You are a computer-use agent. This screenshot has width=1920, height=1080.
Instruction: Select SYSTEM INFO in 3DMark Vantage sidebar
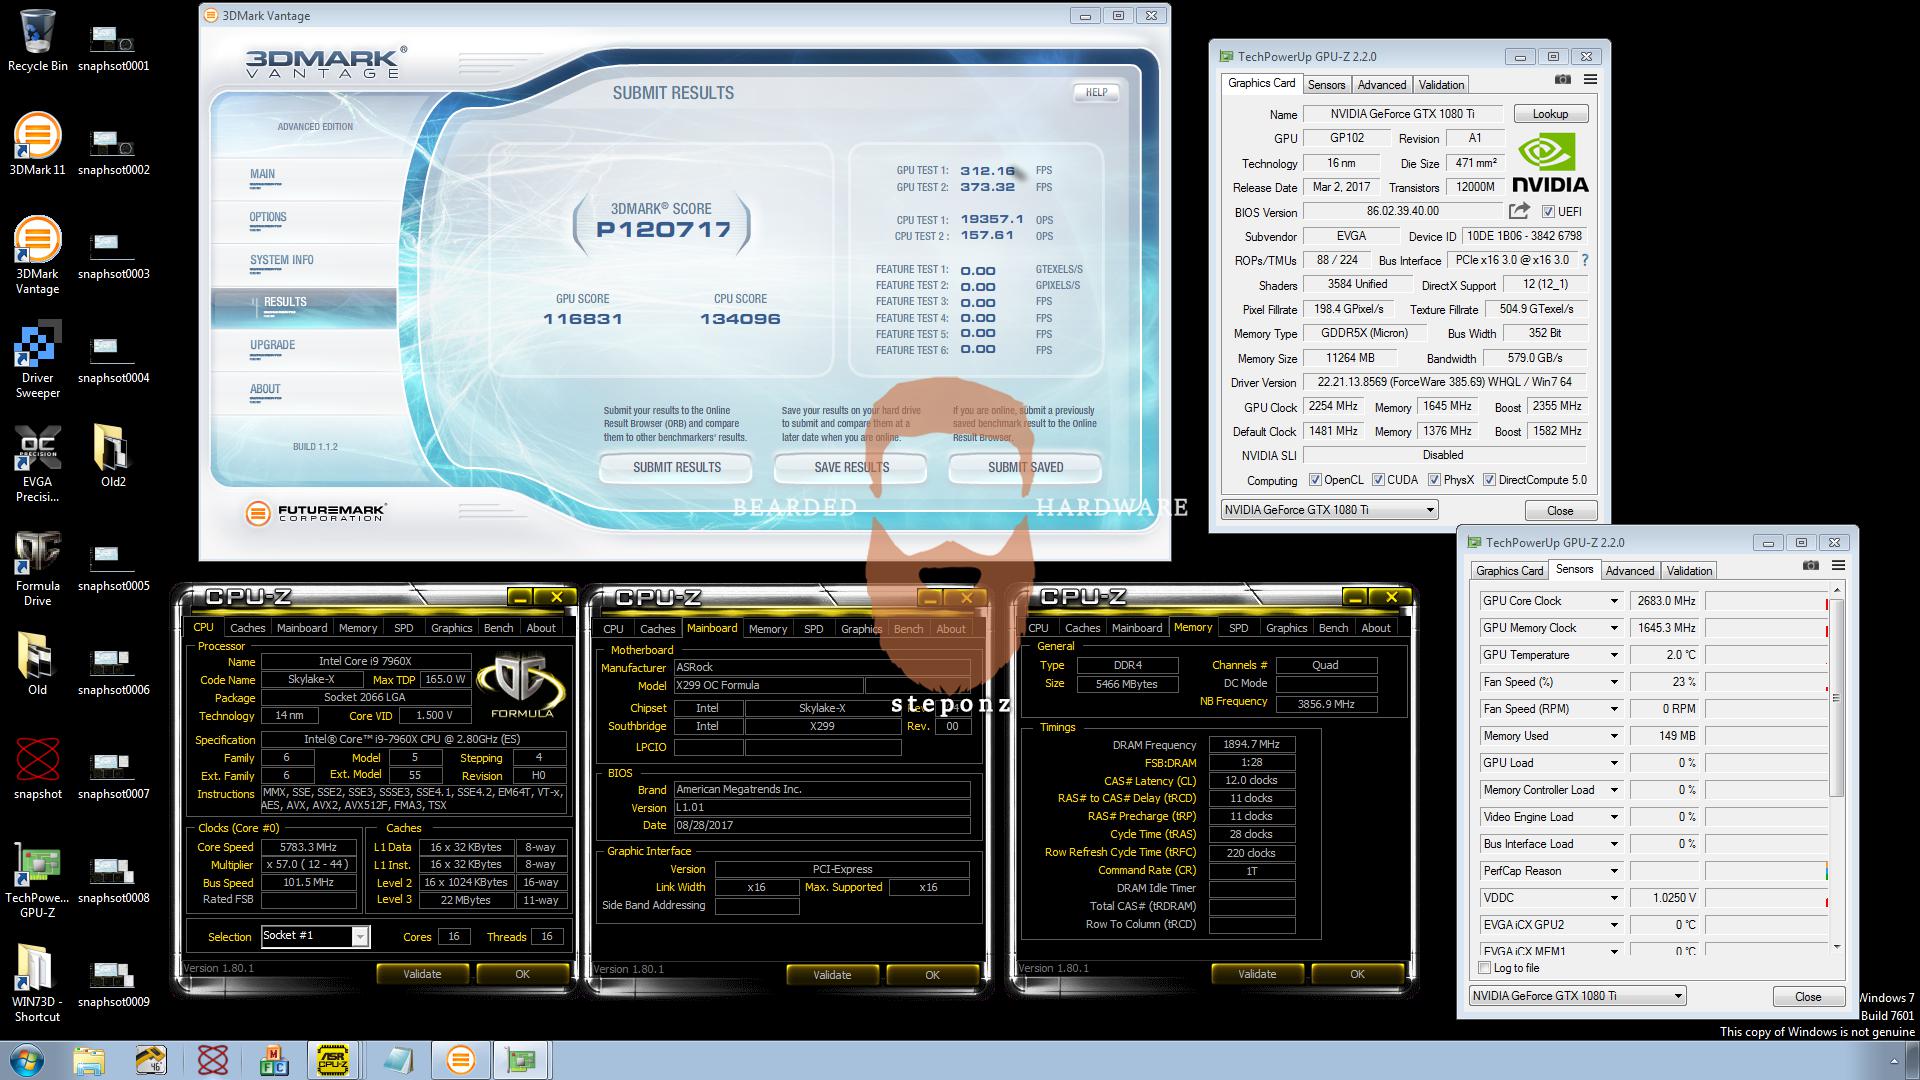[x=281, y=260]
